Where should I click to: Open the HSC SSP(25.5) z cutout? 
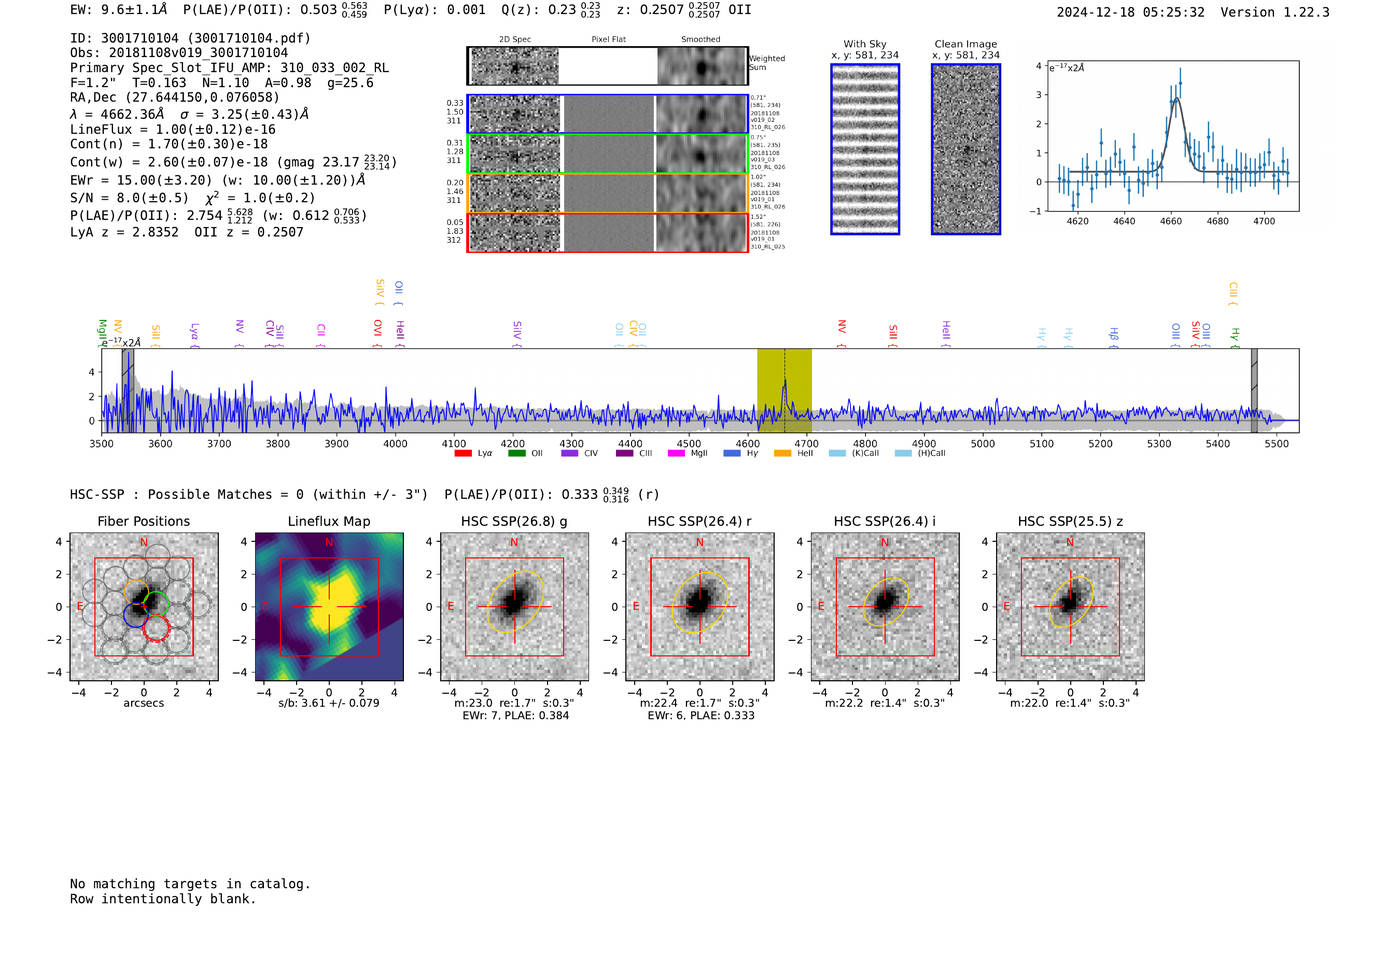[1070, 607]
